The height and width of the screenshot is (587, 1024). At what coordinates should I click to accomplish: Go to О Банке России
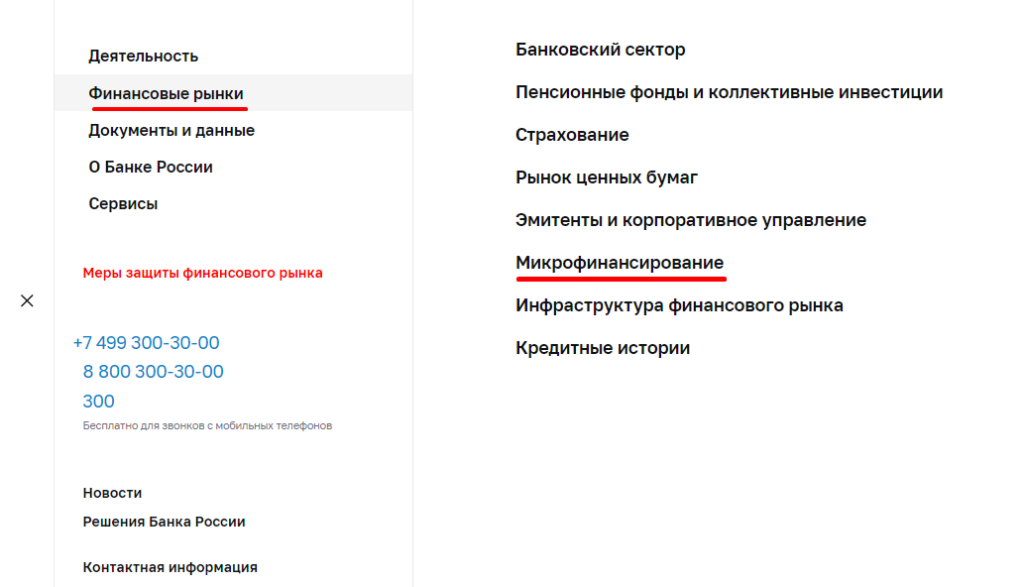pos(150,167)
